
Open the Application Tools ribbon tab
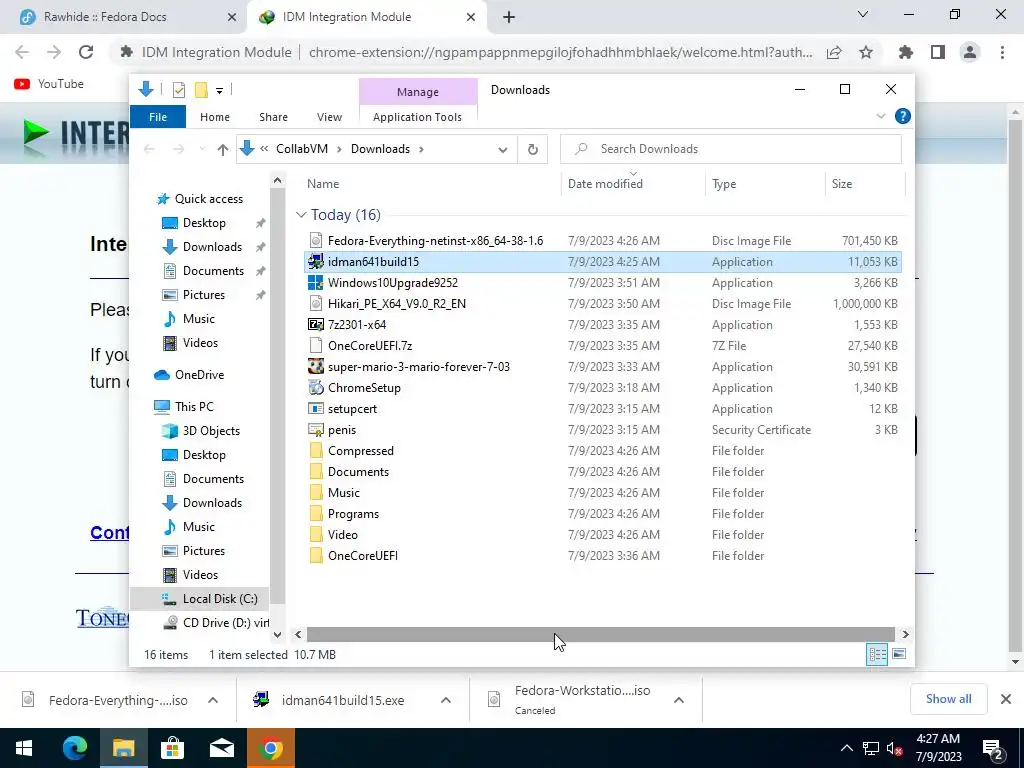coord(417,117)
